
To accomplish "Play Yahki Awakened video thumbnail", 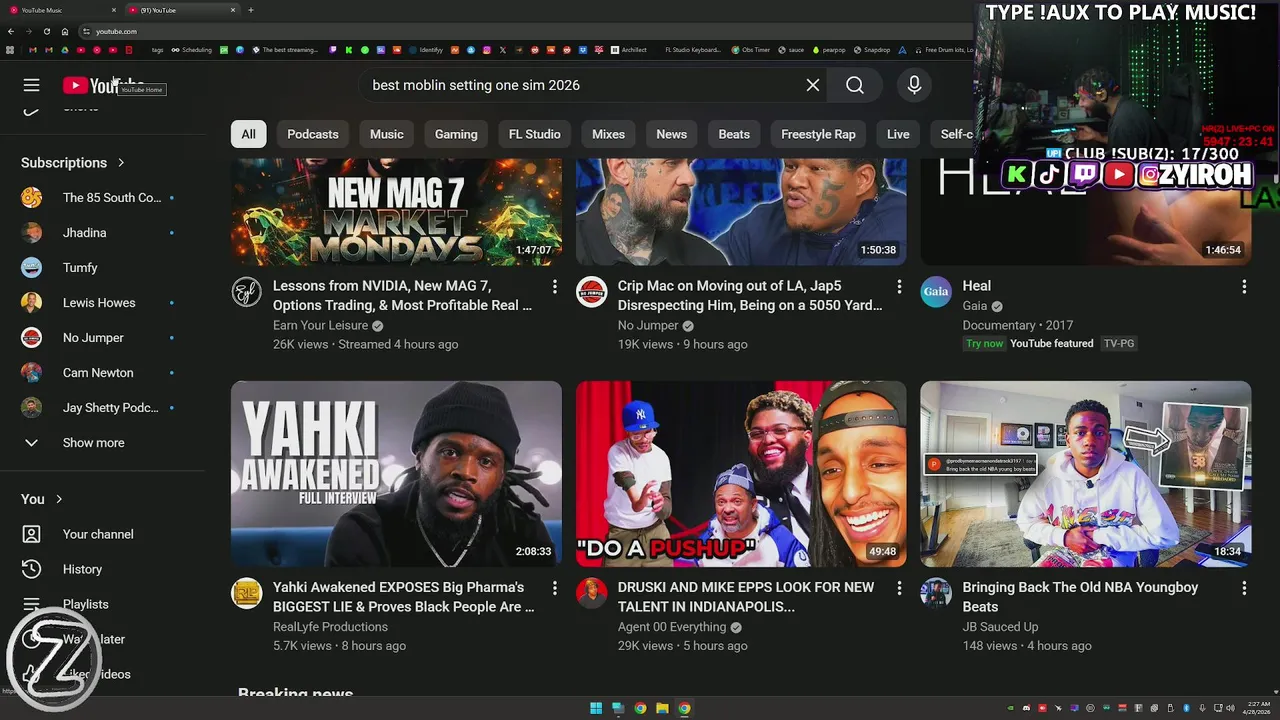I will tap(396, 474).
